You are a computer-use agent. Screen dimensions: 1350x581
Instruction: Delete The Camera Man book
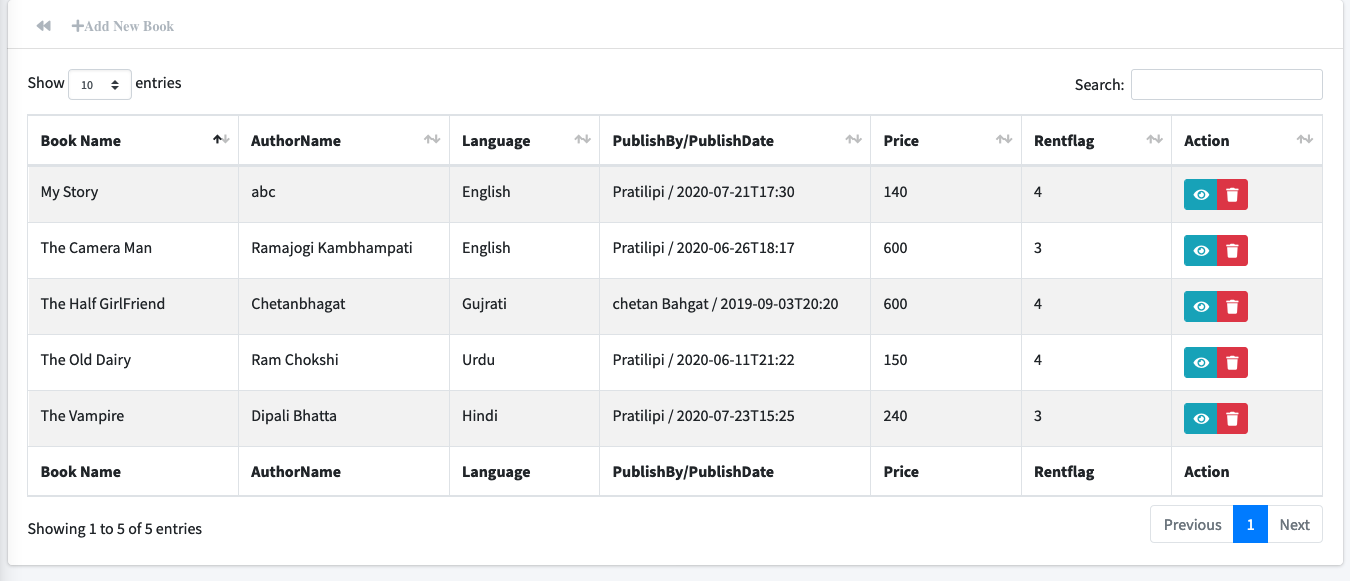click(1232, 251)
